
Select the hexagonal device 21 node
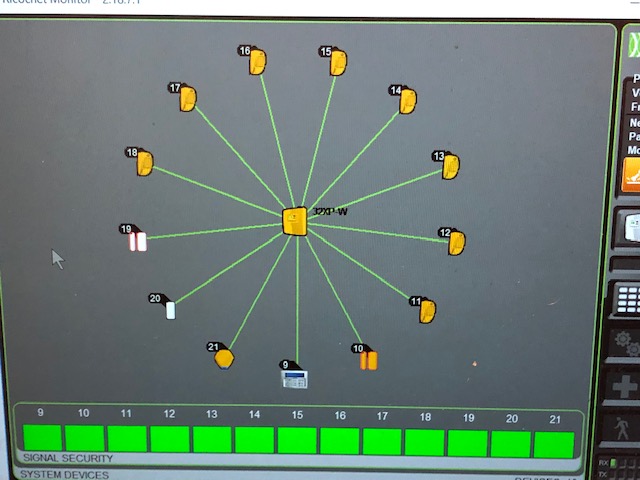point(224,358)
